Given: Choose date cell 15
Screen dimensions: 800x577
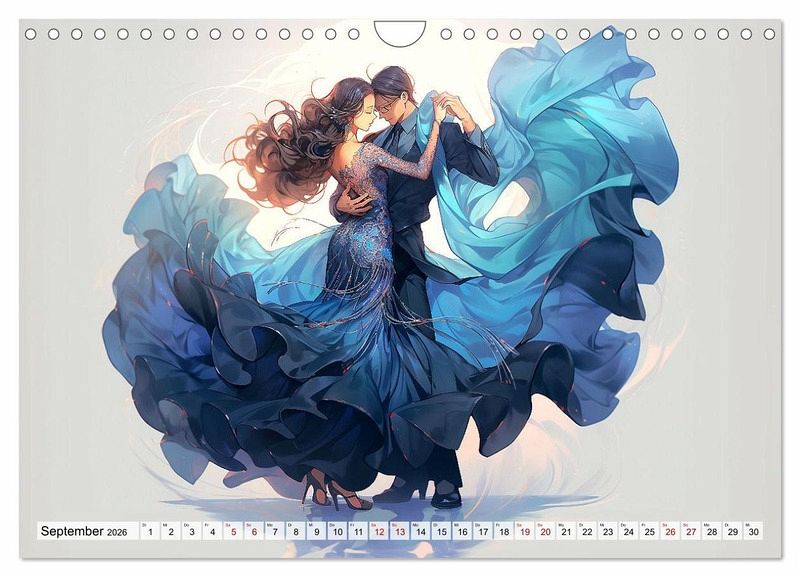Looking at the screenshot, I should (441, 531).
